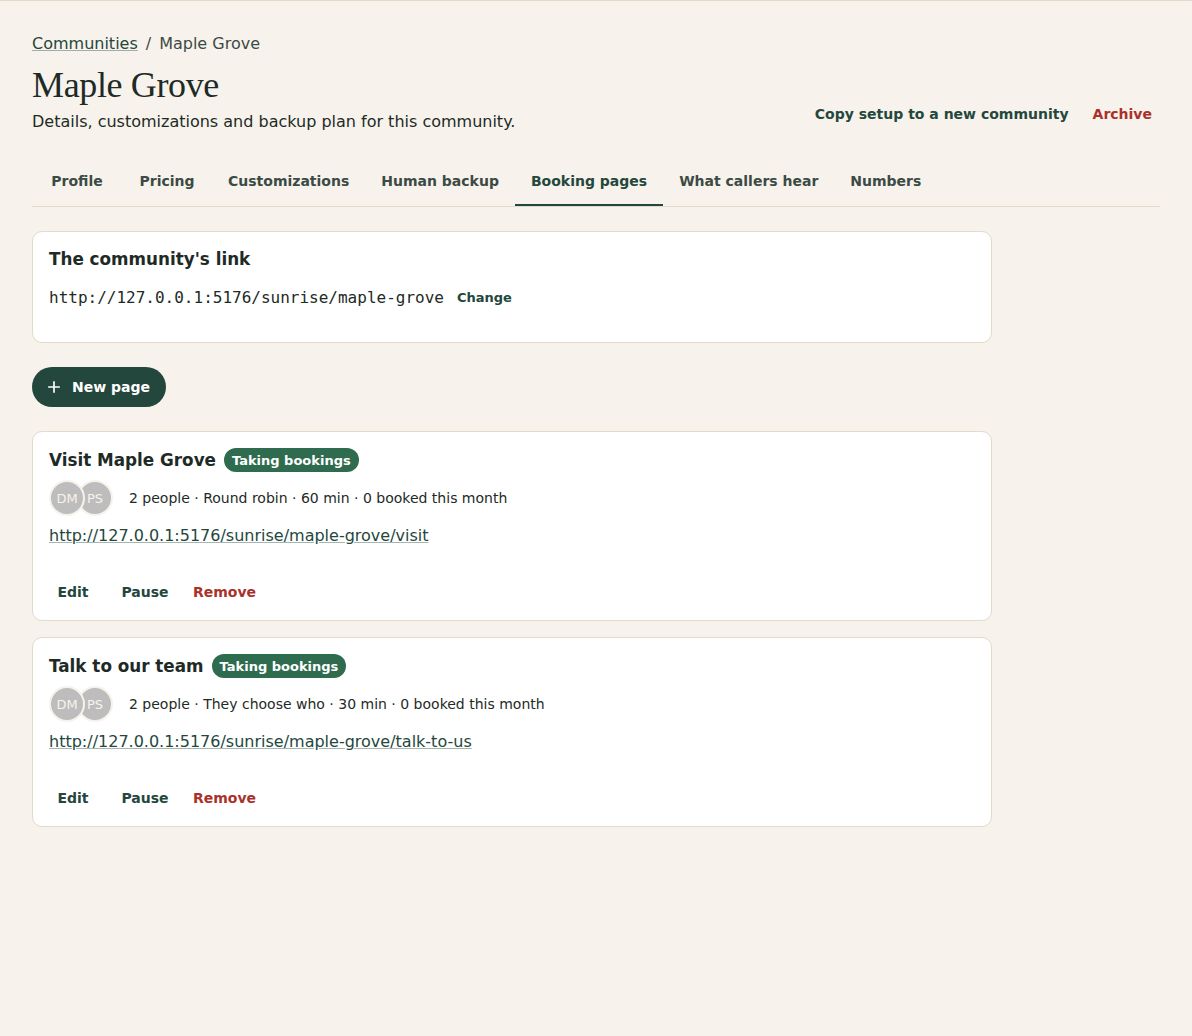1192x1036 pixels.
Task: Click the plus icon on New page button
Action: click(54, 387)
